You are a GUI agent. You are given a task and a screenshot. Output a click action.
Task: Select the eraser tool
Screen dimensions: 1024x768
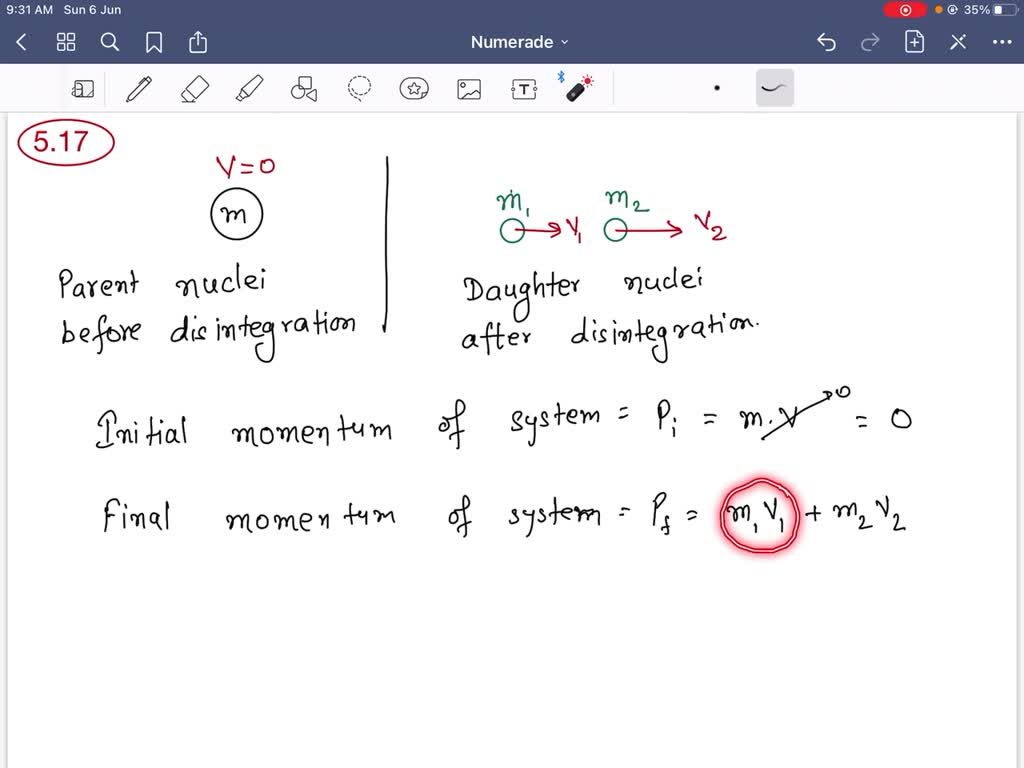194,88
